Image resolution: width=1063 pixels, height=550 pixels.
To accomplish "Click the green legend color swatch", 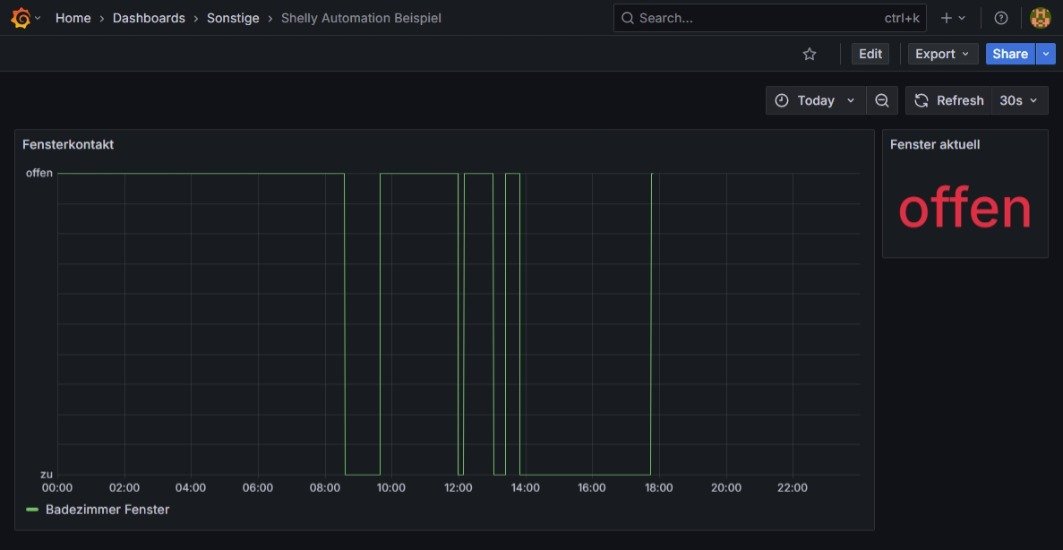I will click(32, 510).
